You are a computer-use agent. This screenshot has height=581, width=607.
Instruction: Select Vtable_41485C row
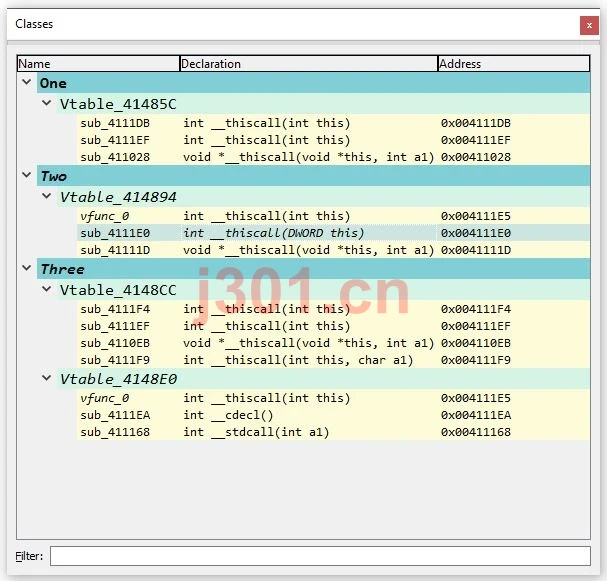(x=324, y=104)
